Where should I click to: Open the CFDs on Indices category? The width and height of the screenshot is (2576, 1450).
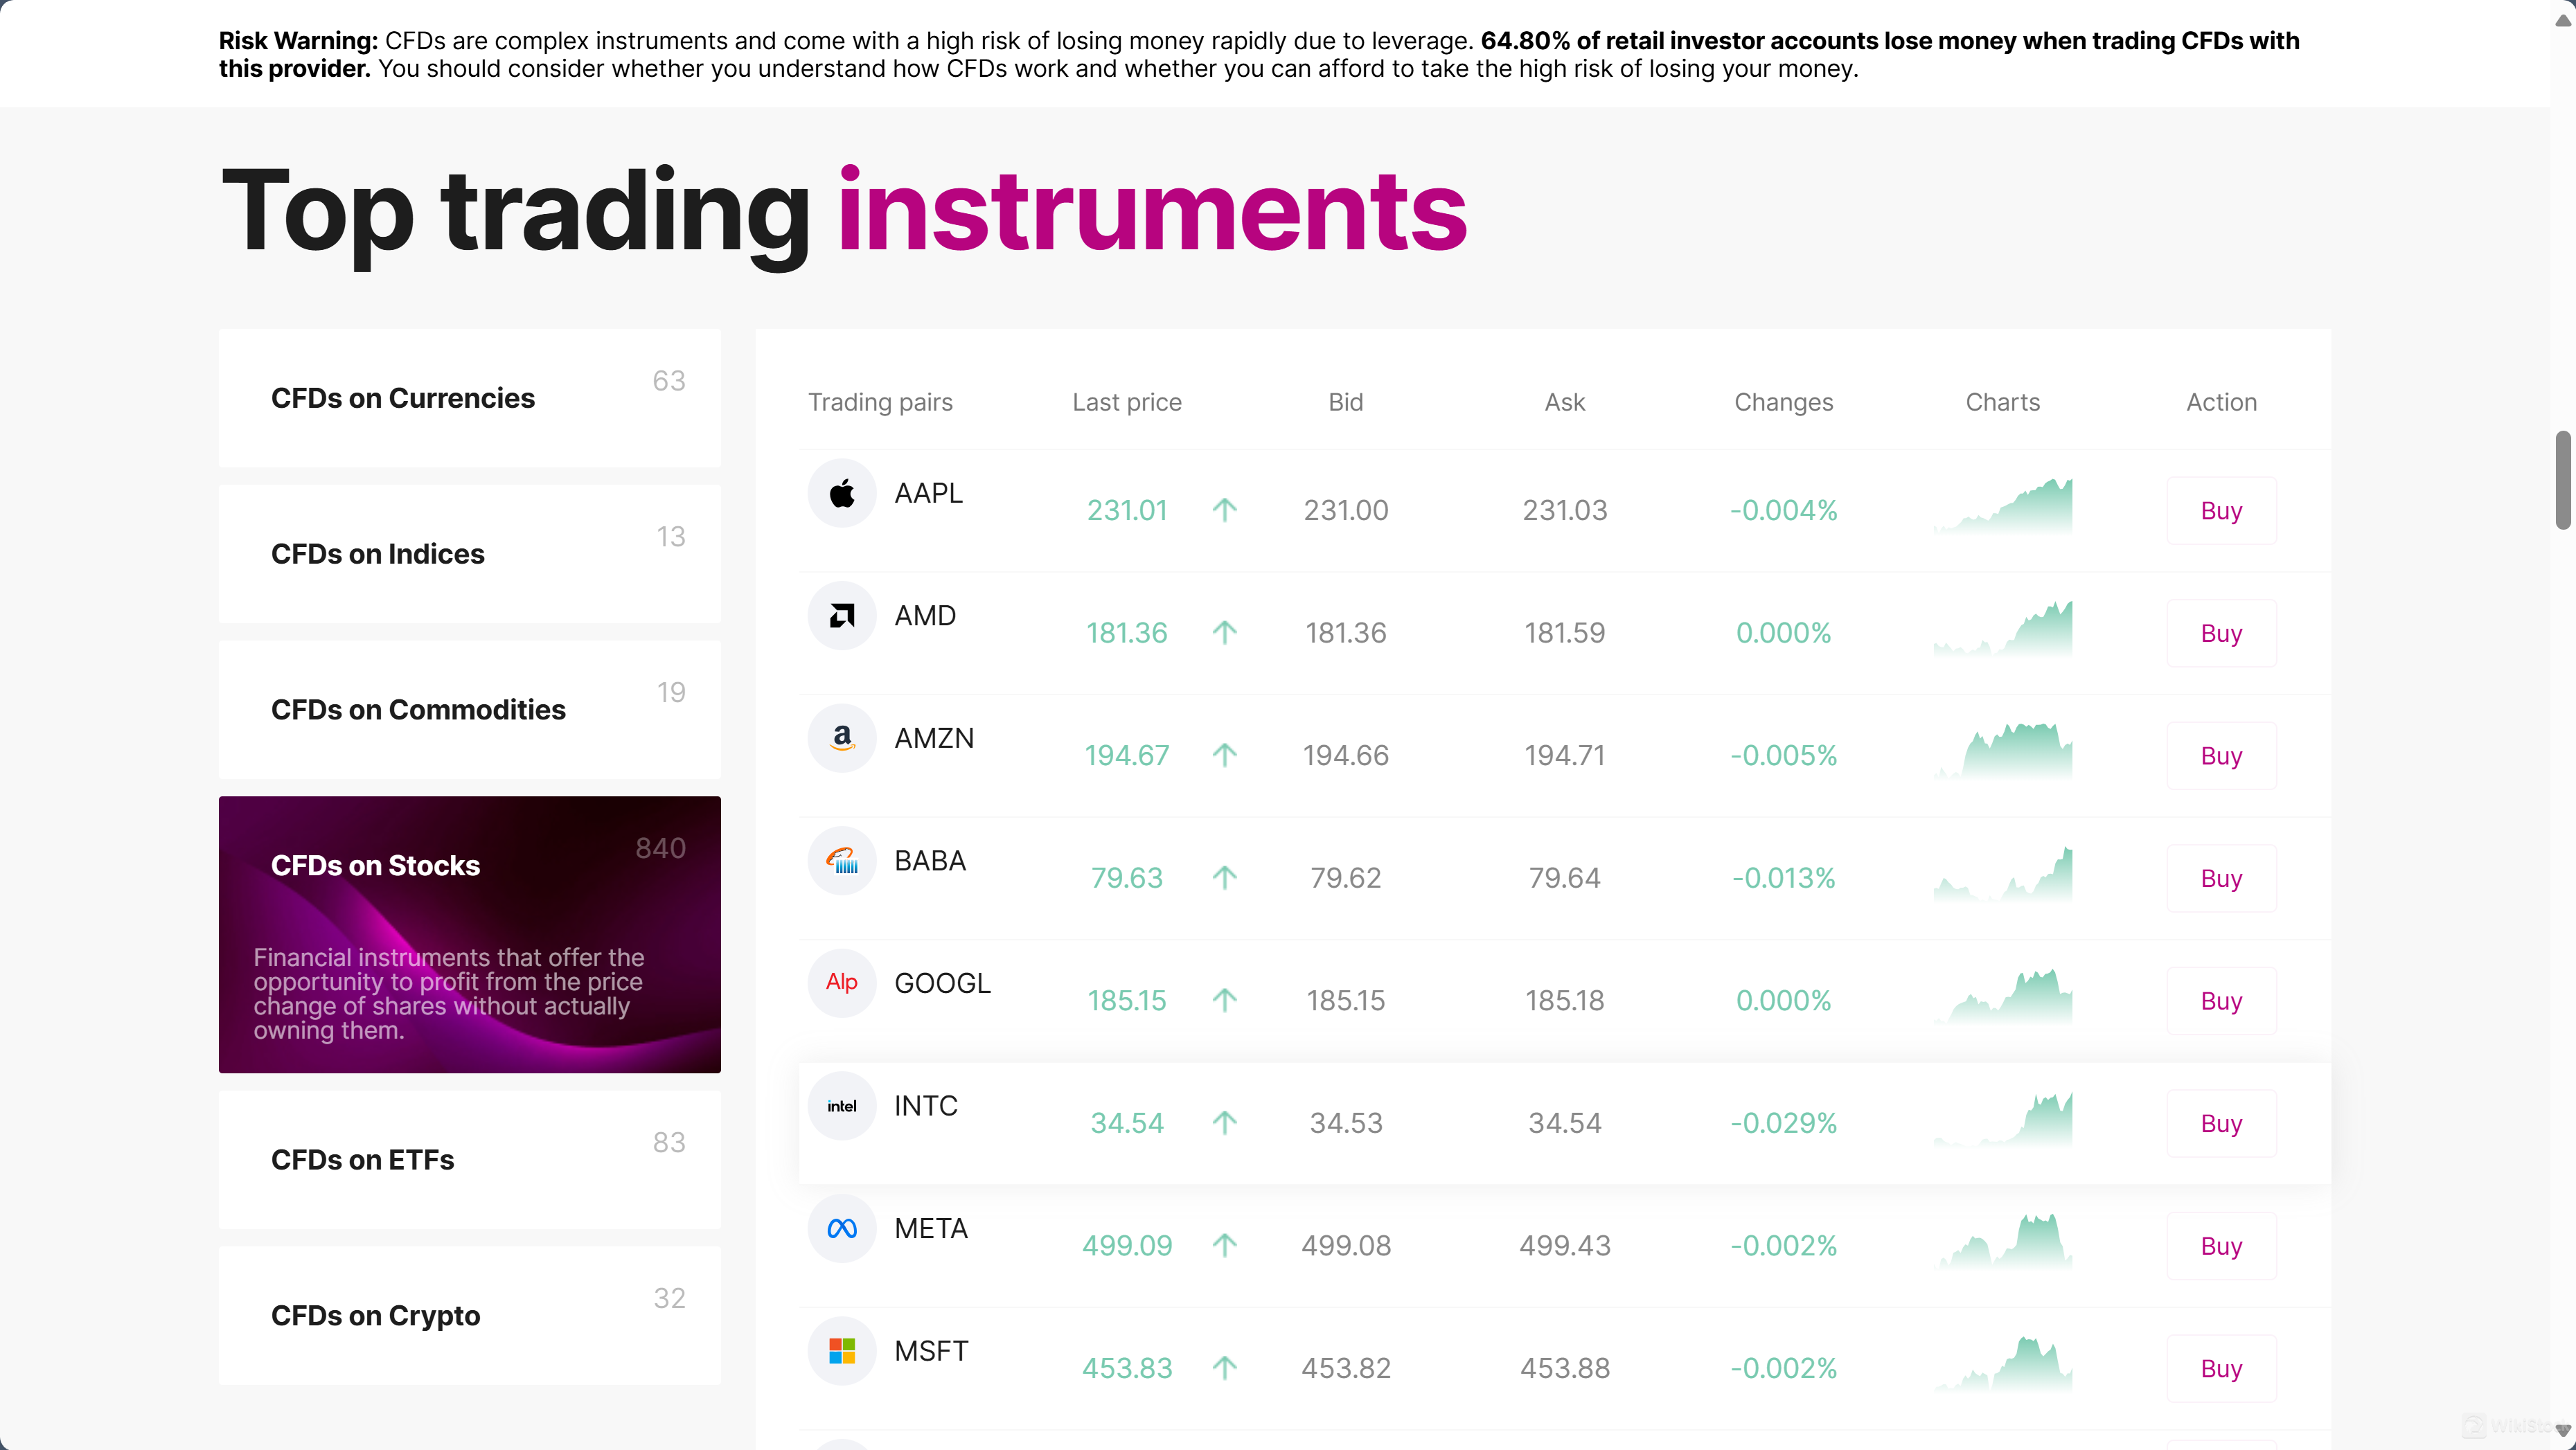(x=469, y=554)
